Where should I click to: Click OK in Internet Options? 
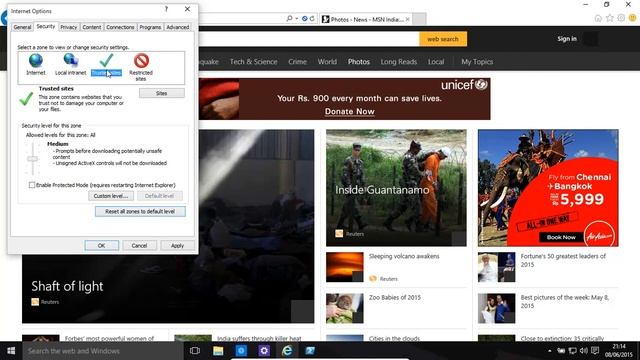point(102,246)
